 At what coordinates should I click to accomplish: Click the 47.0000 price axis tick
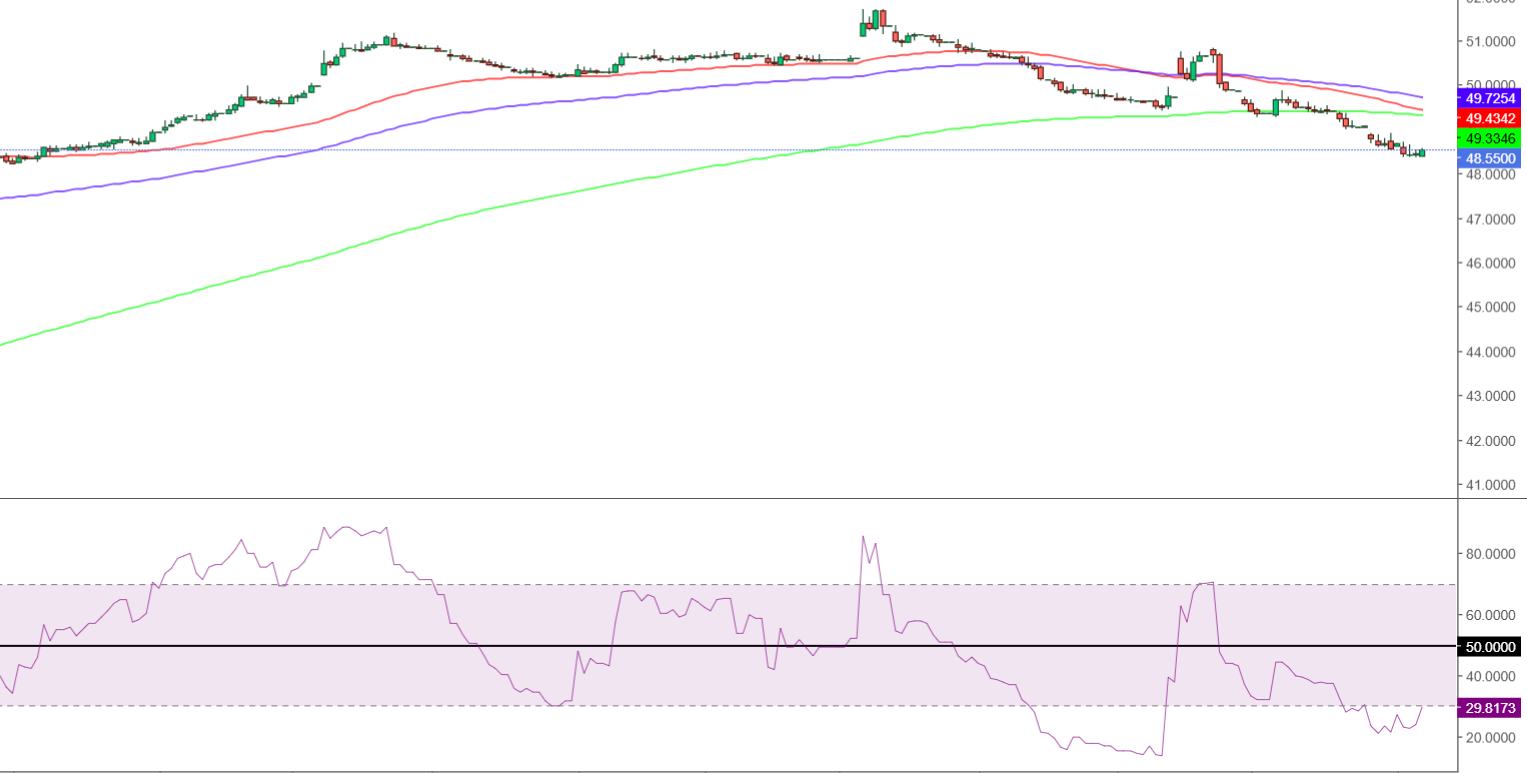1491,219
